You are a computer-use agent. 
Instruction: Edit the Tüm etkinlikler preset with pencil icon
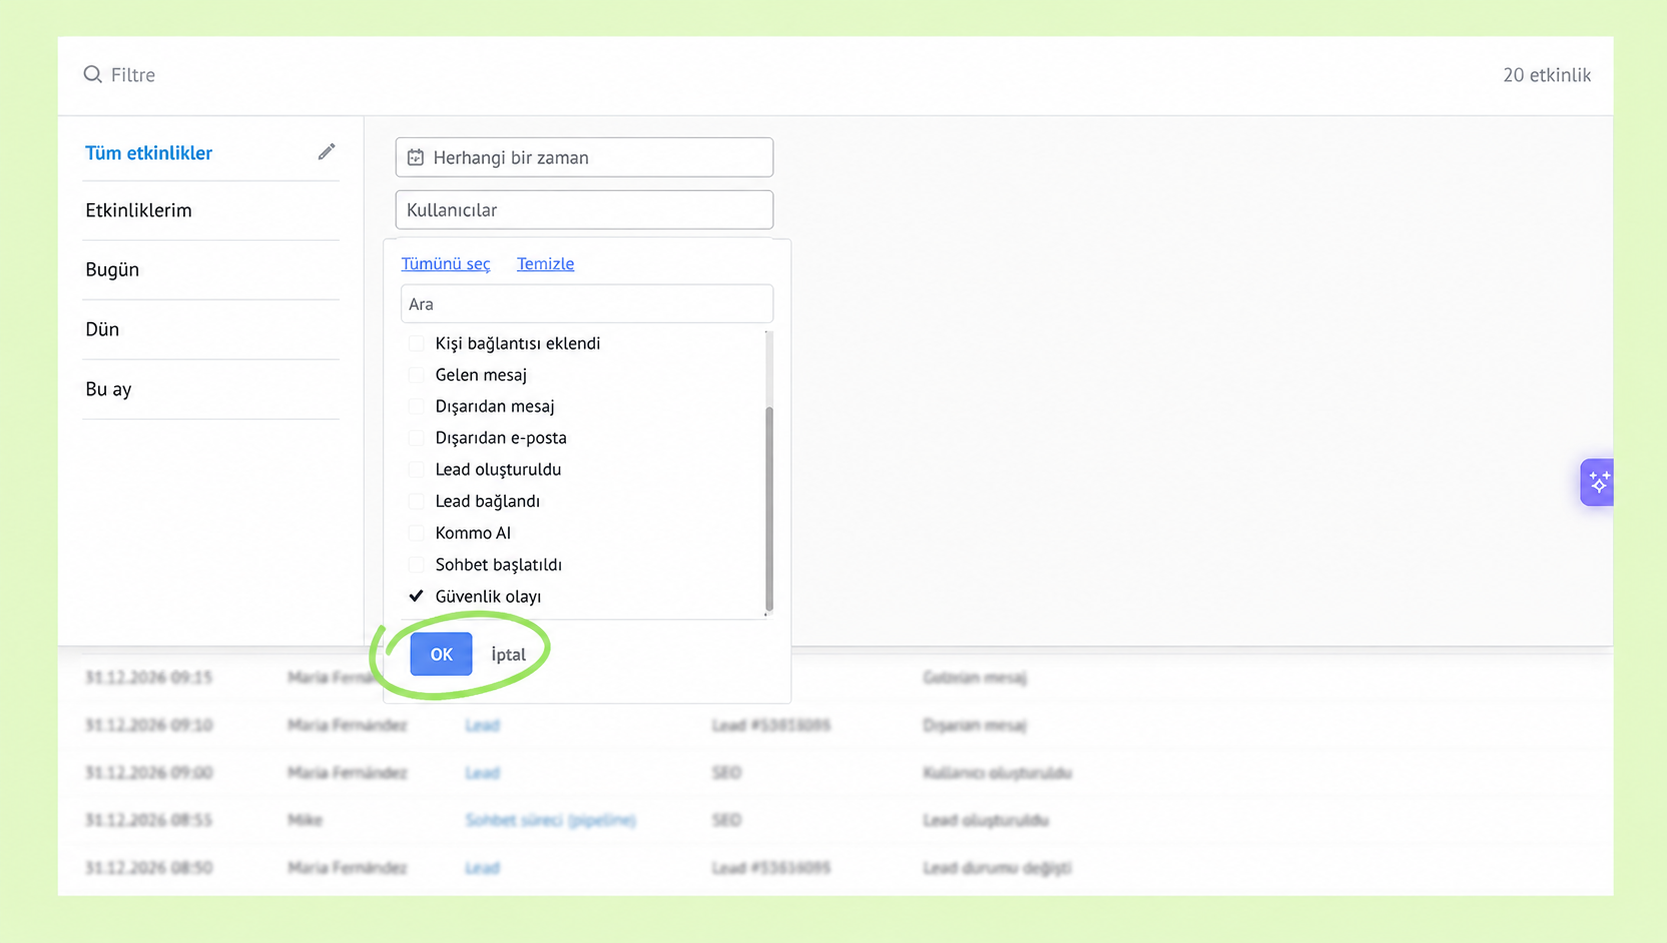coord(326,152)
